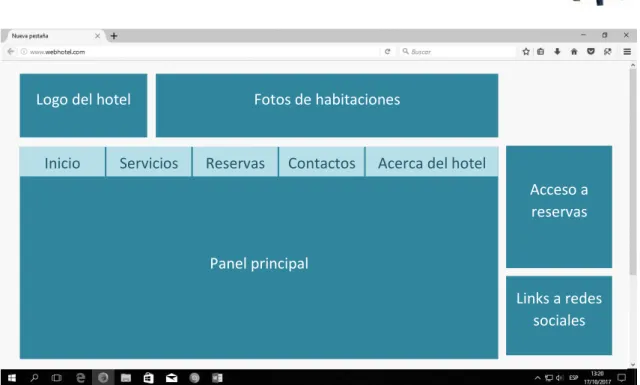The width and height of the screenshot is (640, 385).
Task: Open the Action Center notification icon
Action: [x=622, y=378]
